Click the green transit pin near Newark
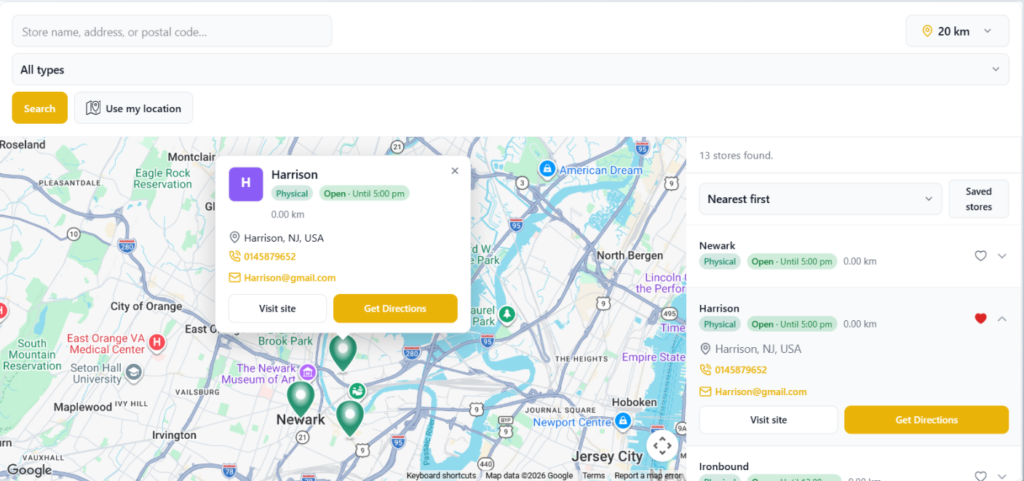 357,391
